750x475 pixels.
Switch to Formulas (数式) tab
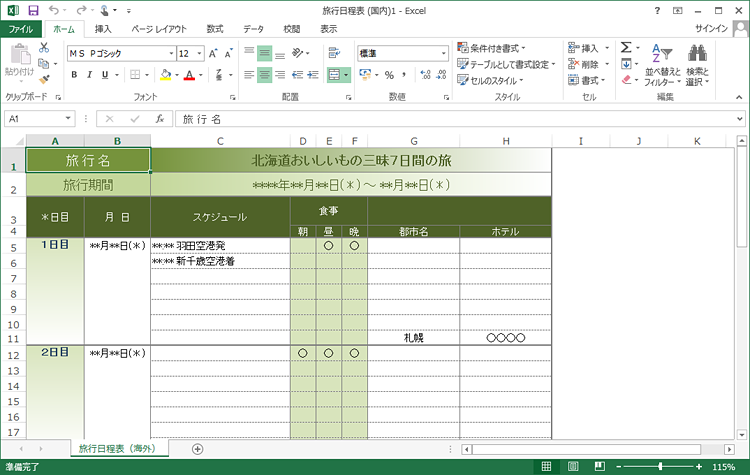pyautogui.click(x=215, y=29)
